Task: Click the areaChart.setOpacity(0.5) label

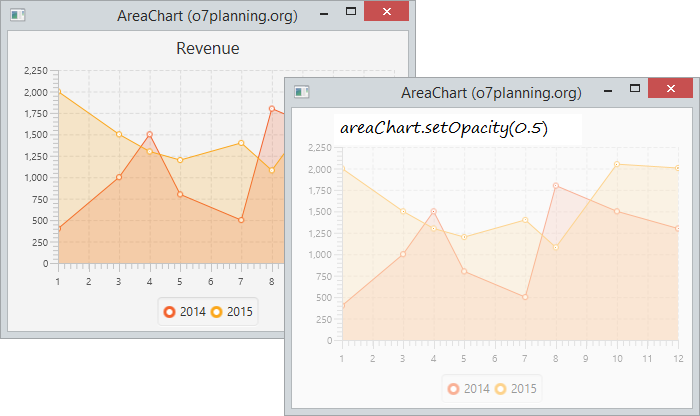Action: 444,128
